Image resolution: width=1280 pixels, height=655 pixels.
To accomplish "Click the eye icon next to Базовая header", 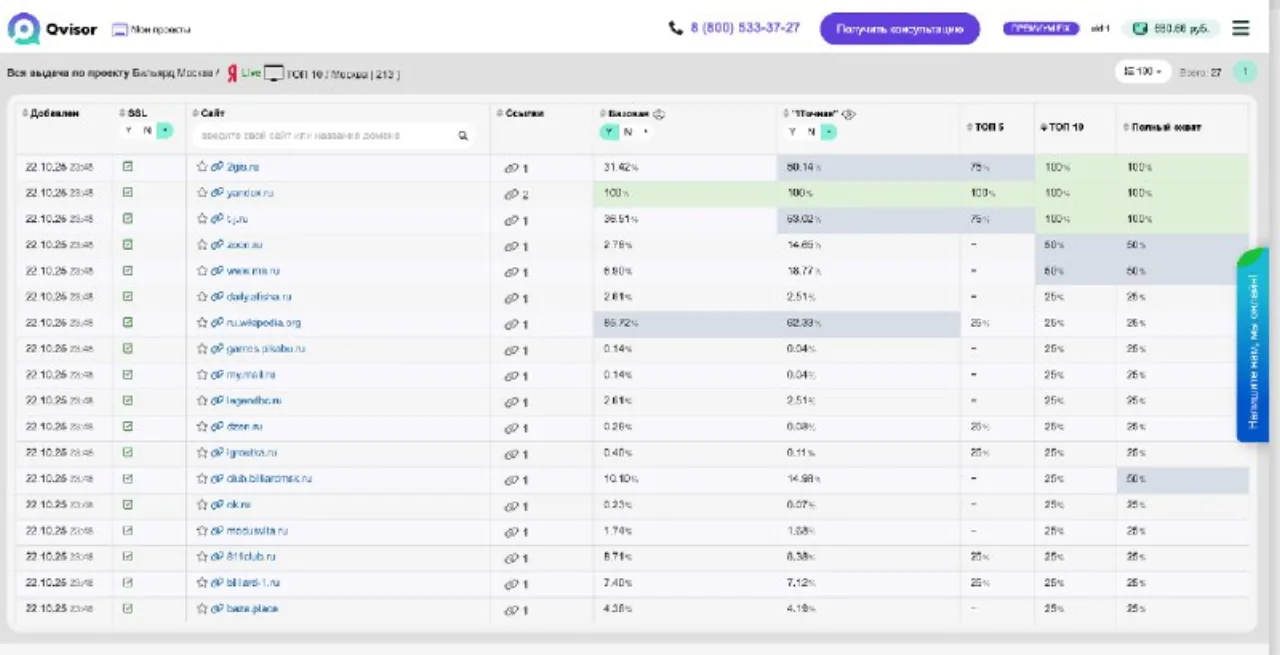I will point(659,114).
